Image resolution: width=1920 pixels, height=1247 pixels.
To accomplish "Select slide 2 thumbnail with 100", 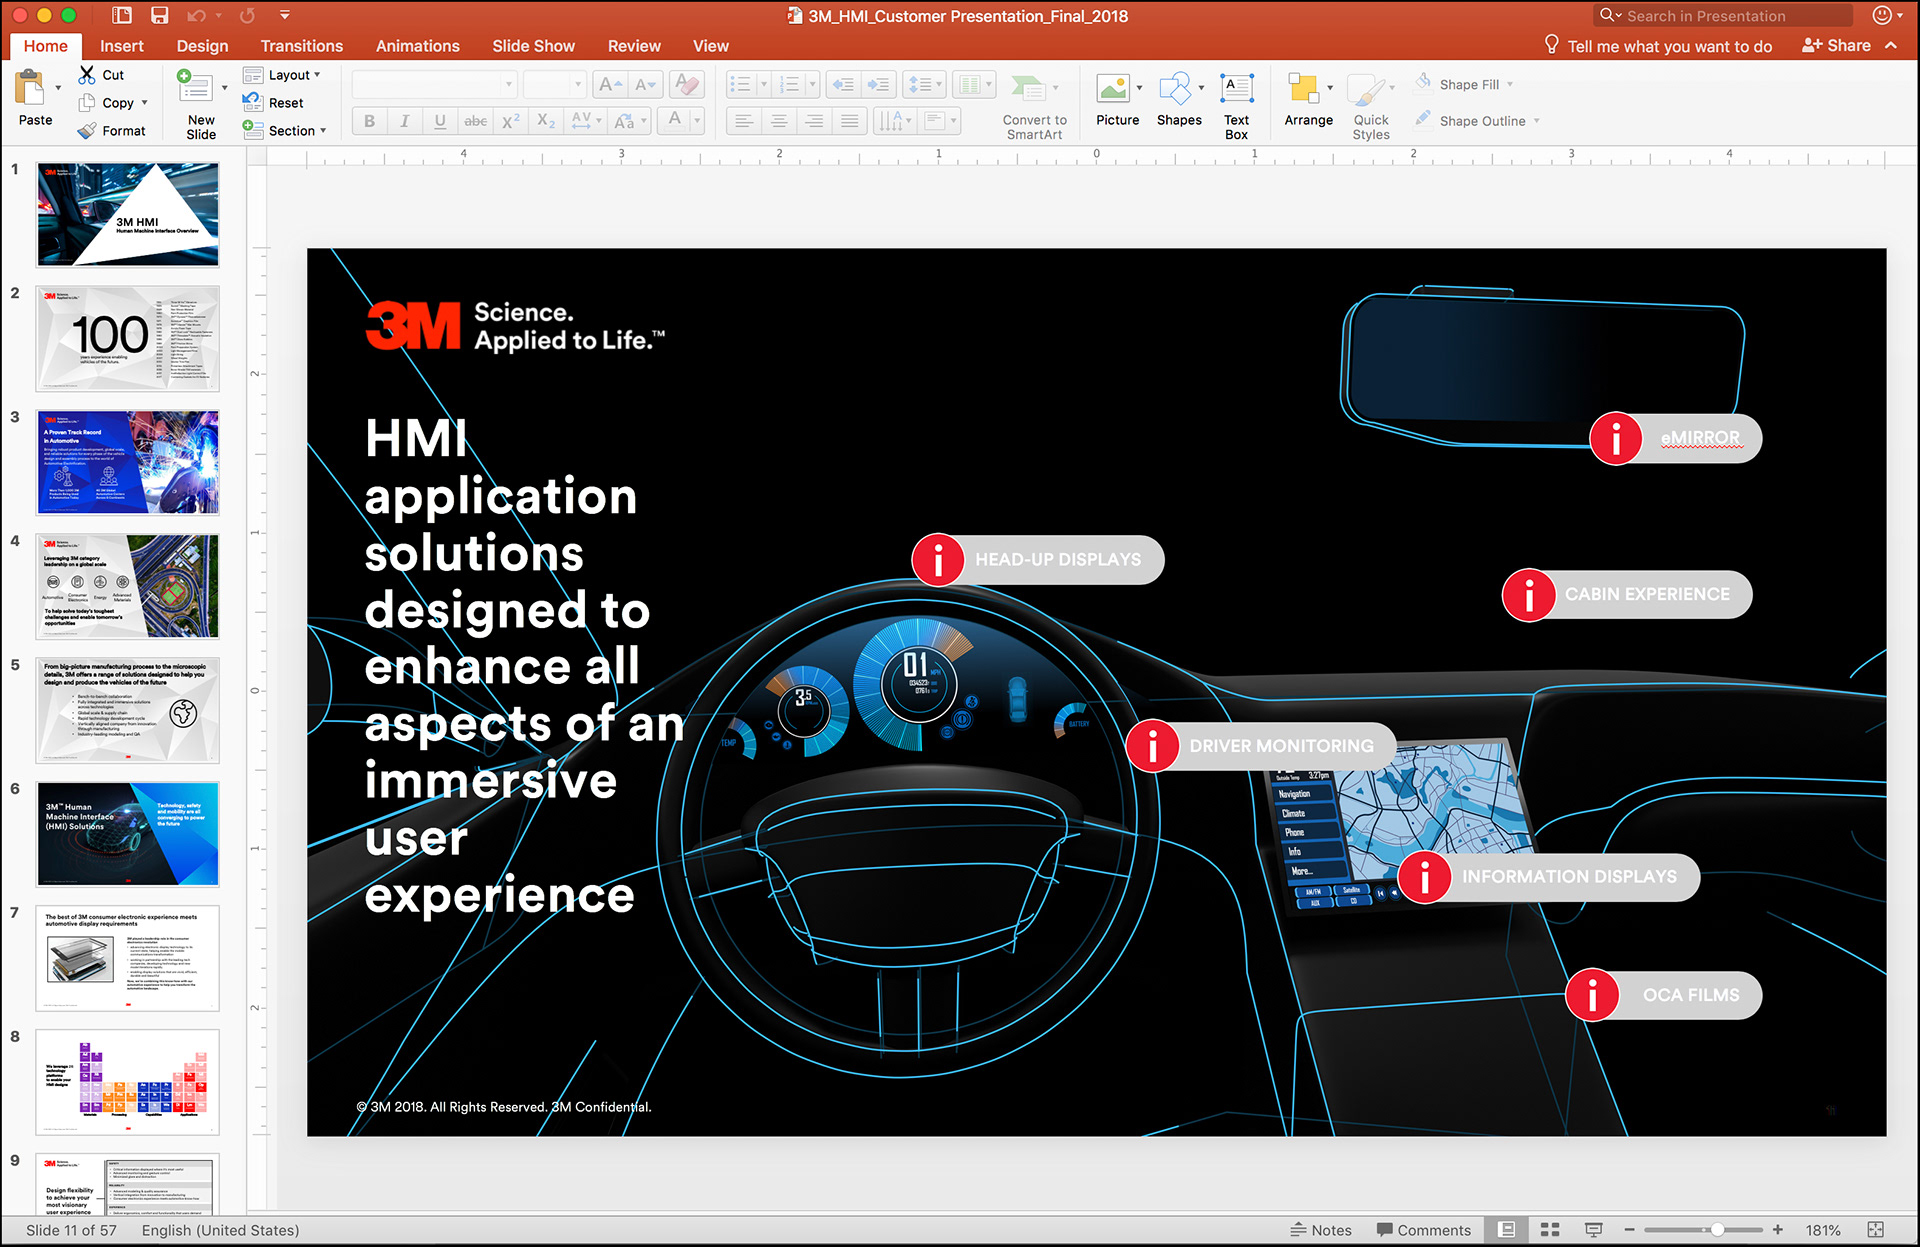I will pyautogui.click(x=128, y=339).
